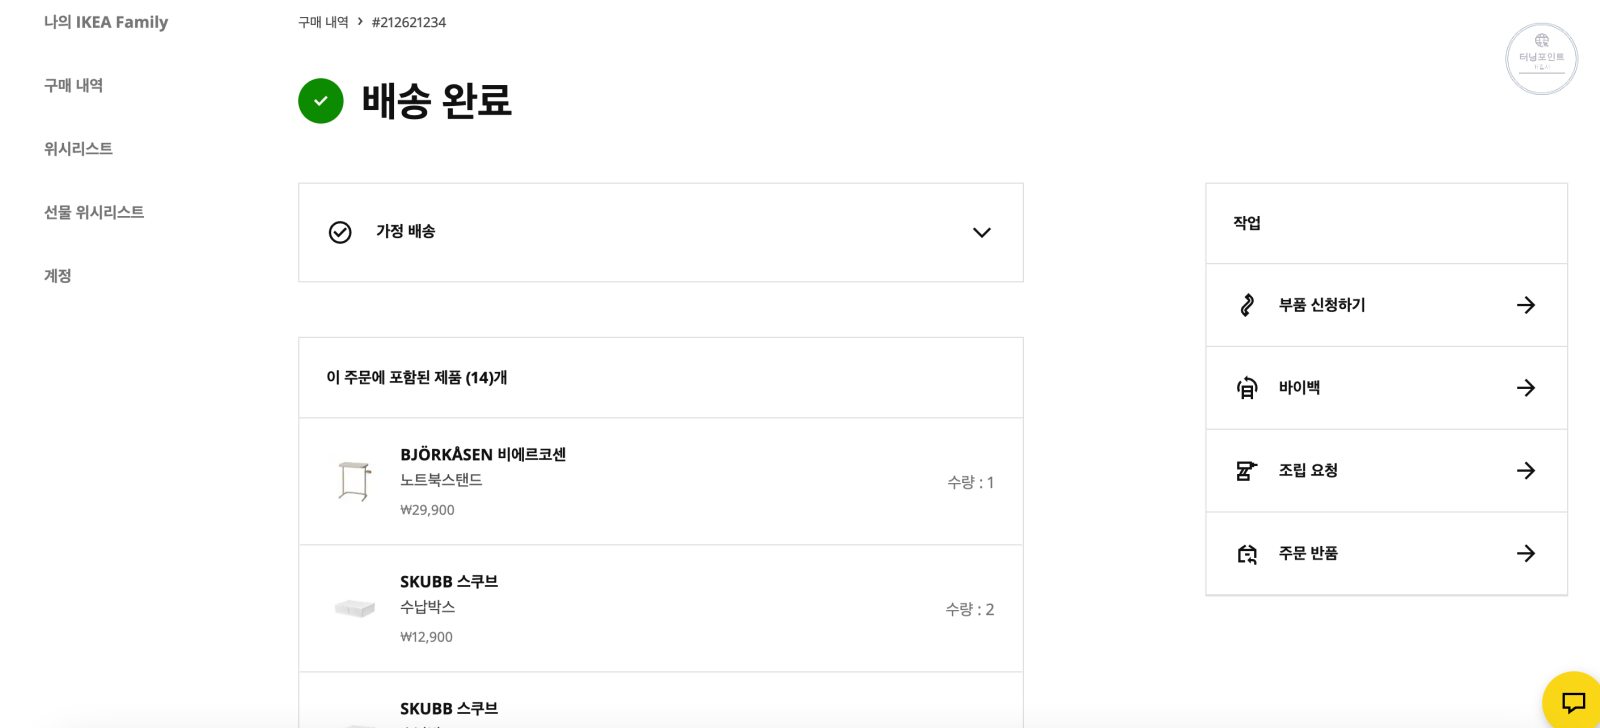Click the arrow next to 주문 반품
Screen dimensions: 1600x728
(1525, 553)
